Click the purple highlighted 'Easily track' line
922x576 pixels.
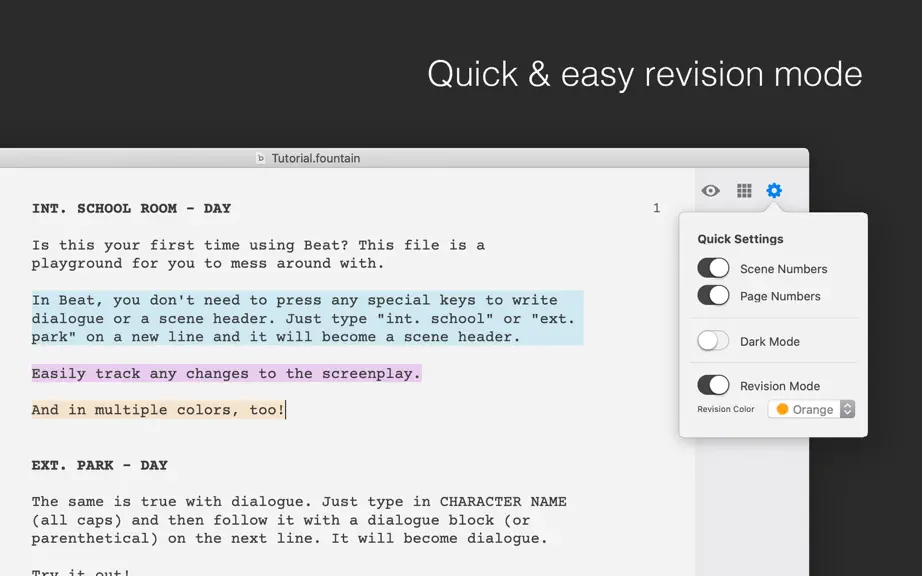[x=226, y=373]
